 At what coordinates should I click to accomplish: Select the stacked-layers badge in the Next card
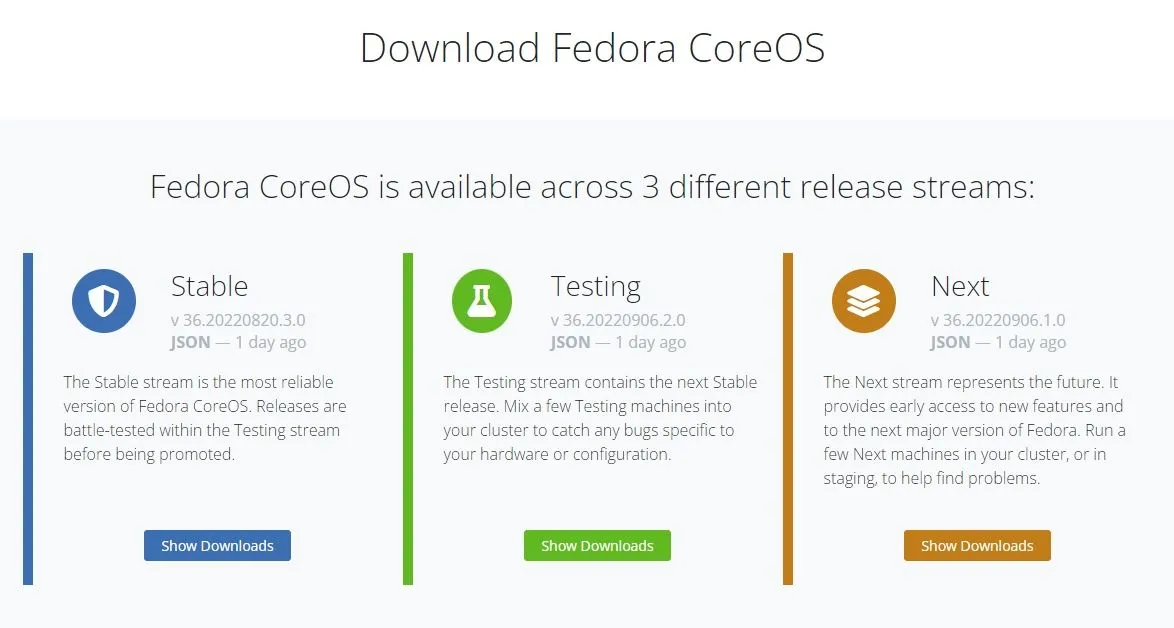[x=863, y=300]
